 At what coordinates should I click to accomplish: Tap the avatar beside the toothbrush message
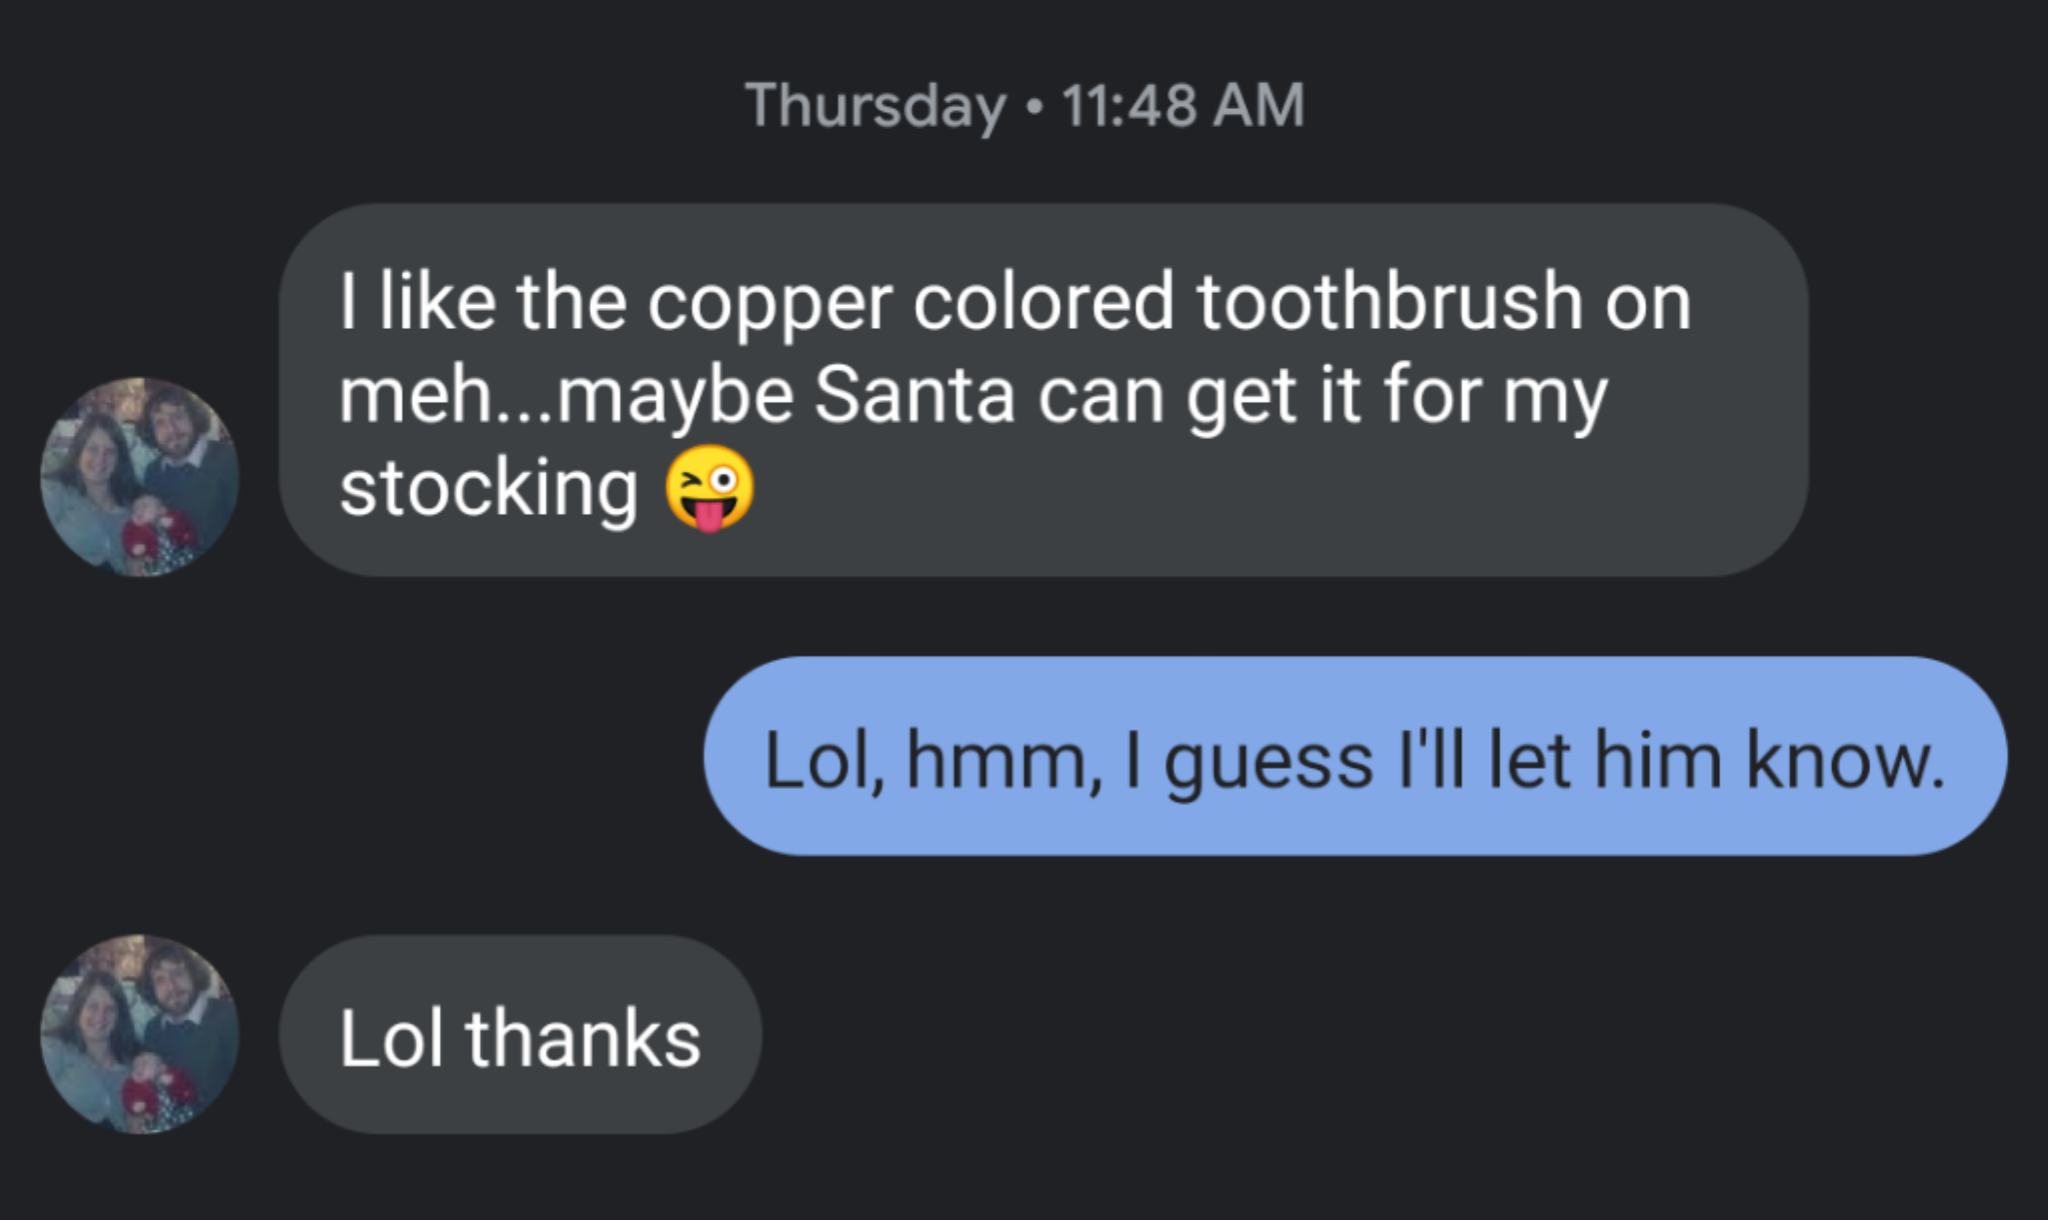coord(139,476)
